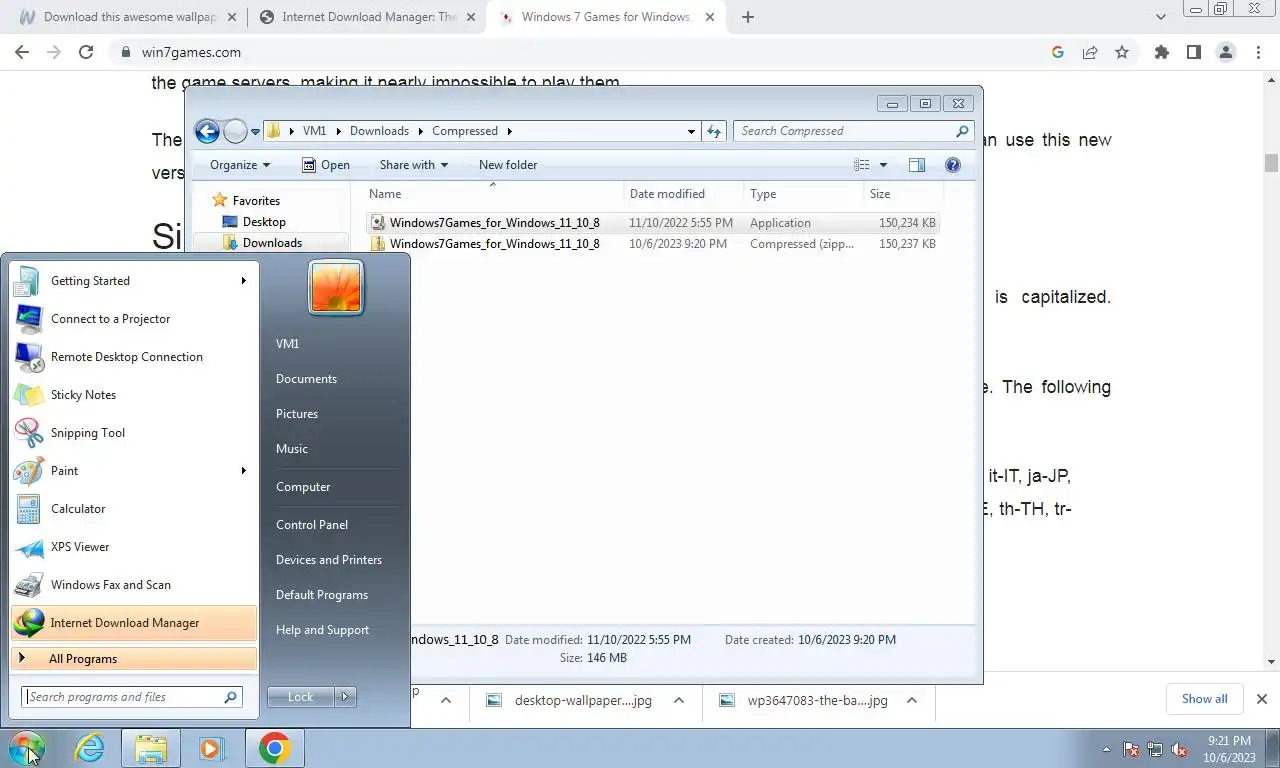Bookmark this page with star icon
This screenshot has height=768, width=1280.
pyautogui.click(x=1122, y=52)
